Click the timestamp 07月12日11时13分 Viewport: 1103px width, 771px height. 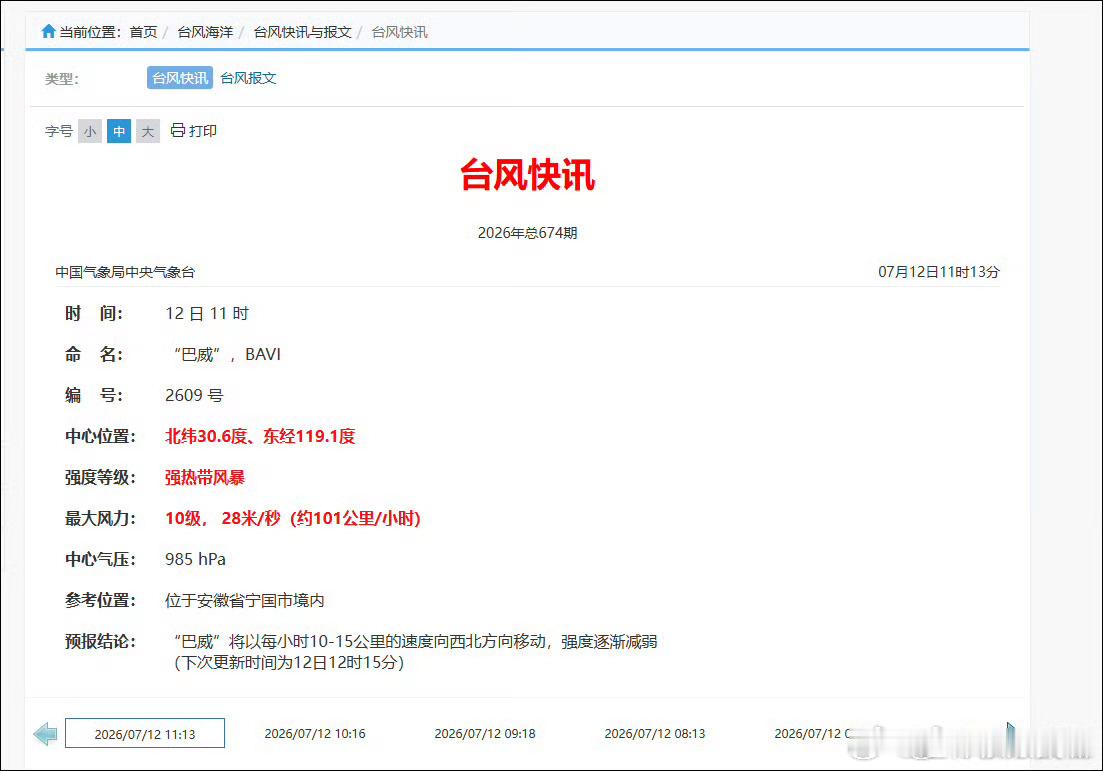pos(939,272)
